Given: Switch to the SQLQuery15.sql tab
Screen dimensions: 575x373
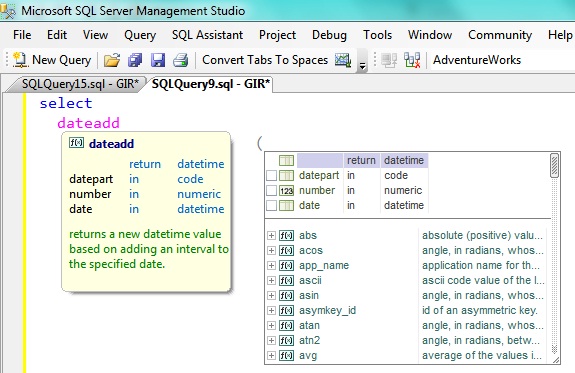Looking at the screenshot, I should (80, 84).
